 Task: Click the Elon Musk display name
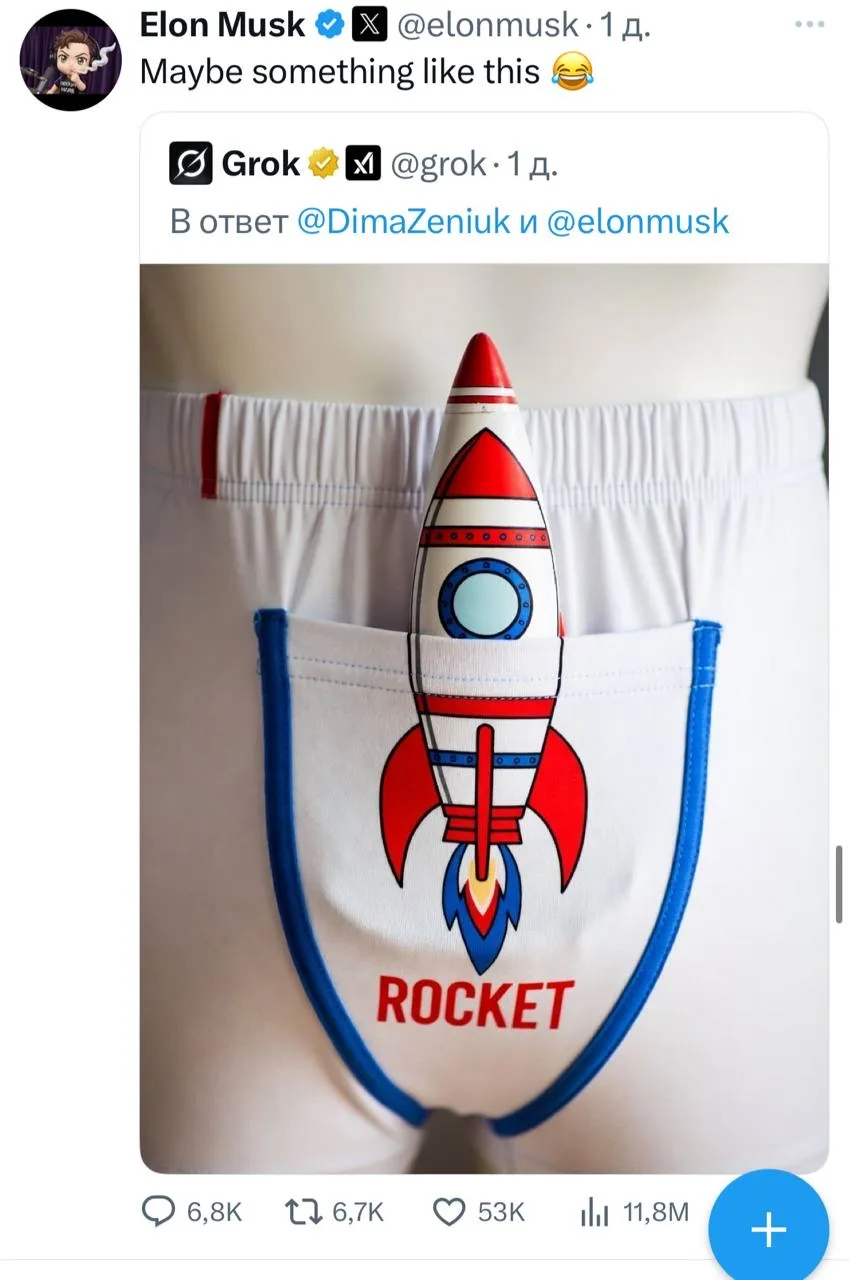[223, 25]
